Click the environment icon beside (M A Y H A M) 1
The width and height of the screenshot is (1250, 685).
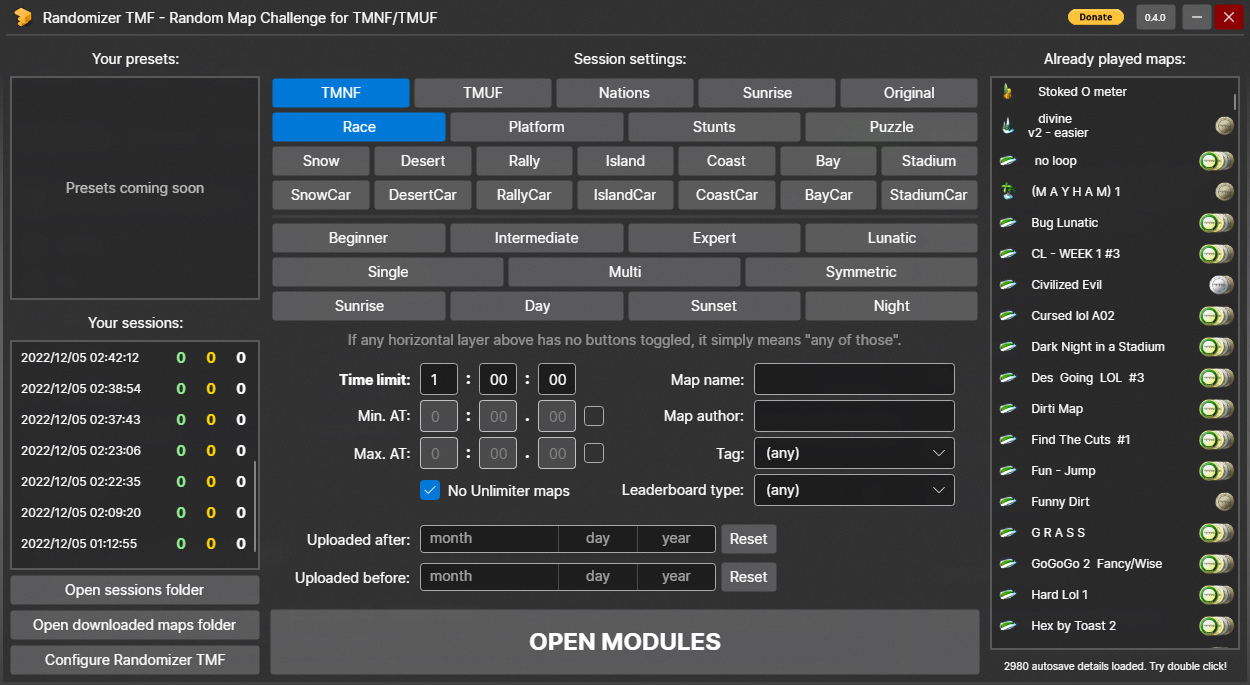1009,192
